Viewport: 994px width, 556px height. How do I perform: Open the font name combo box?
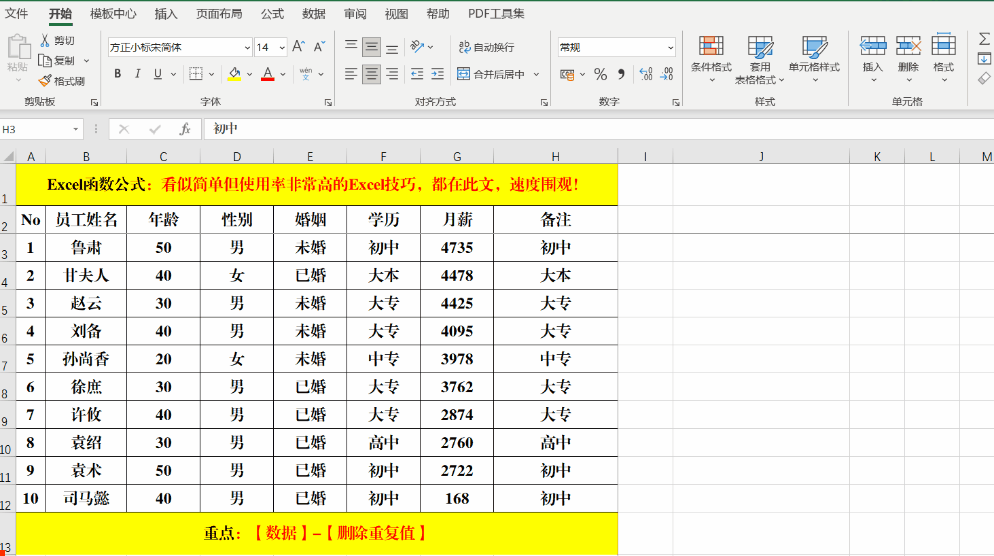[x=180, y=48]
